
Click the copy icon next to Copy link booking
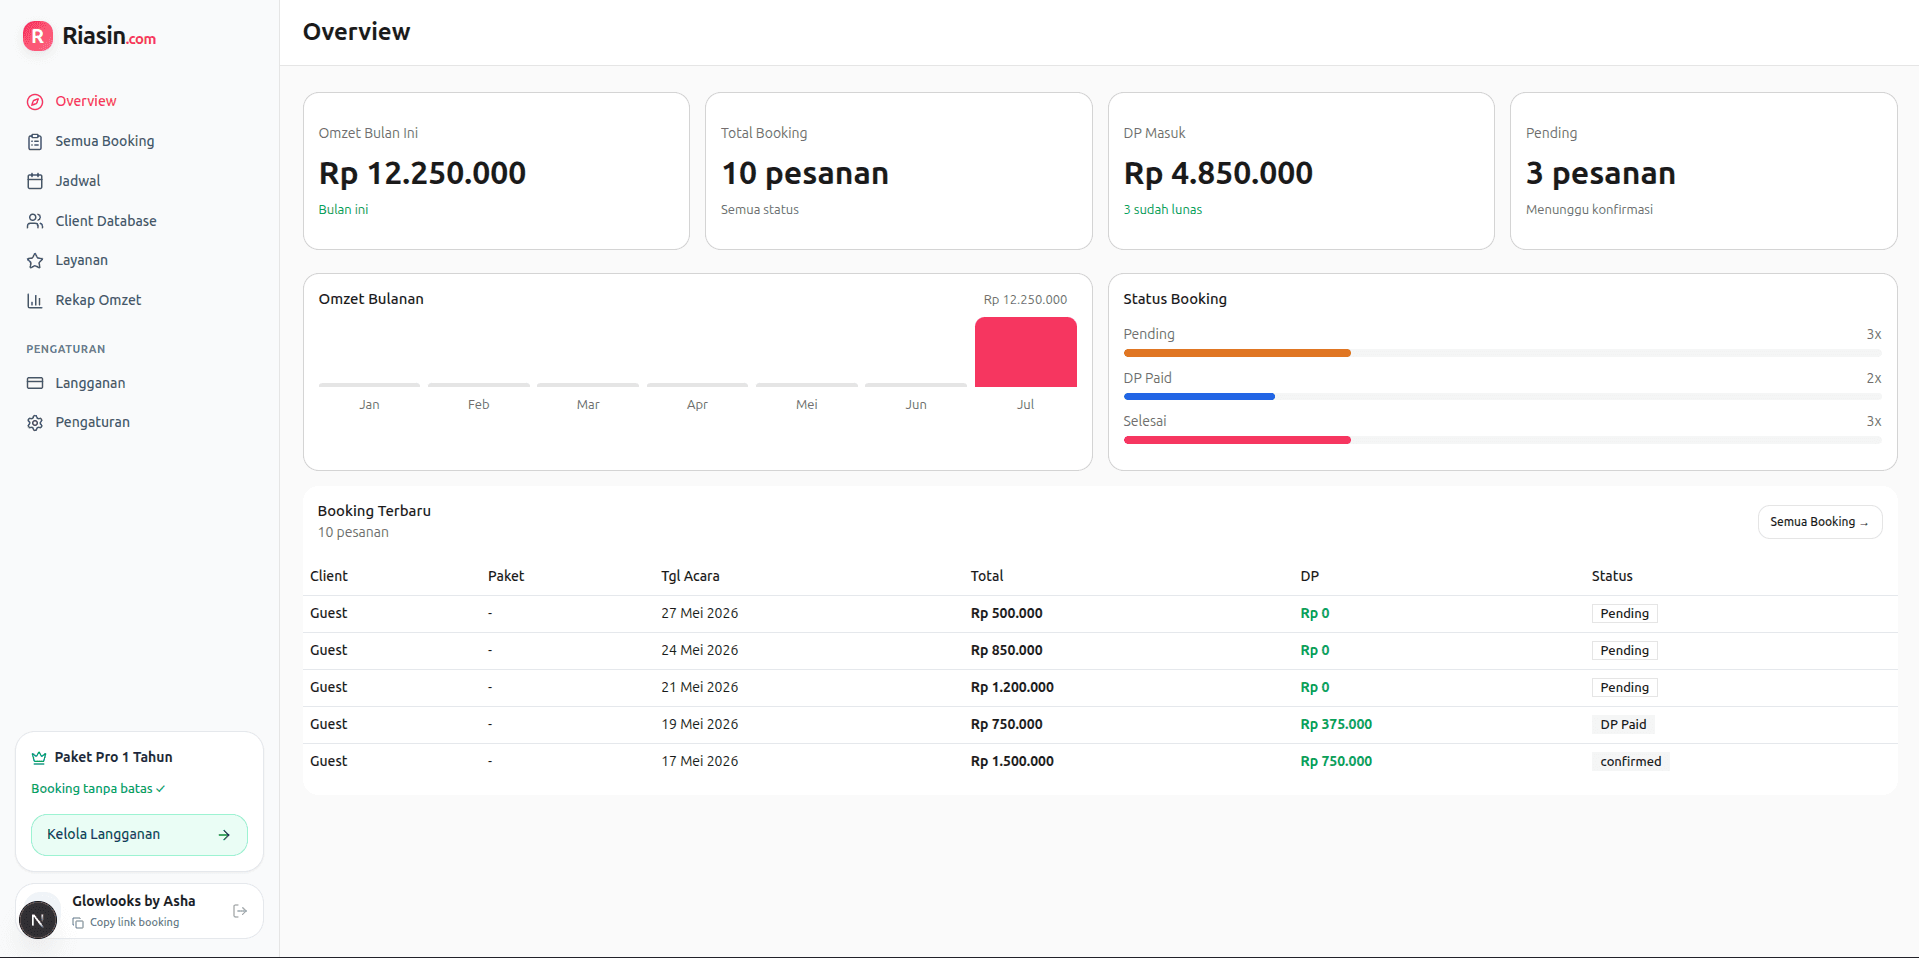(x=78, y=923)
